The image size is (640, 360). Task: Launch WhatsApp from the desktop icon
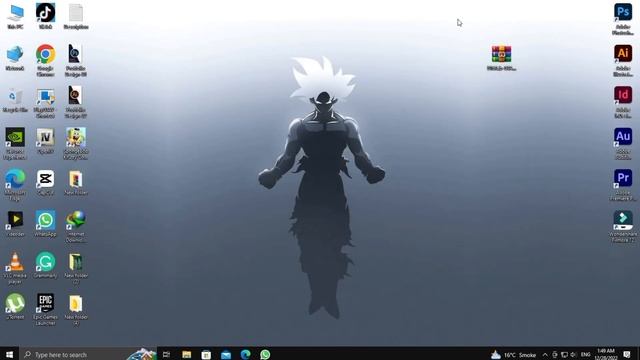pyautogui.click(x=45, y=224)
